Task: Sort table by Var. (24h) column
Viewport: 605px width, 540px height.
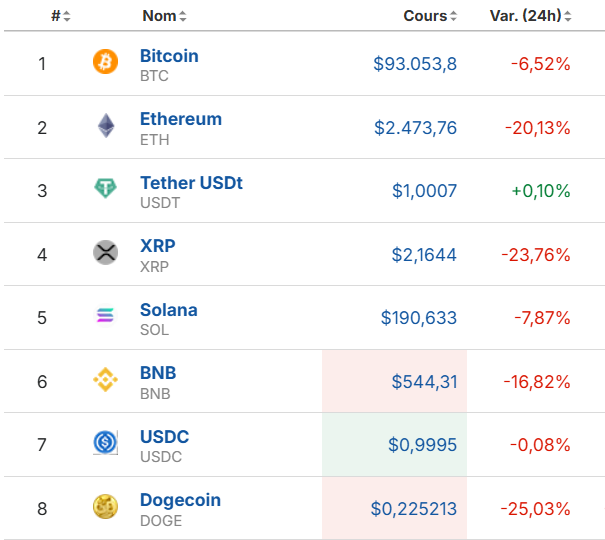Action: [531, 16]
